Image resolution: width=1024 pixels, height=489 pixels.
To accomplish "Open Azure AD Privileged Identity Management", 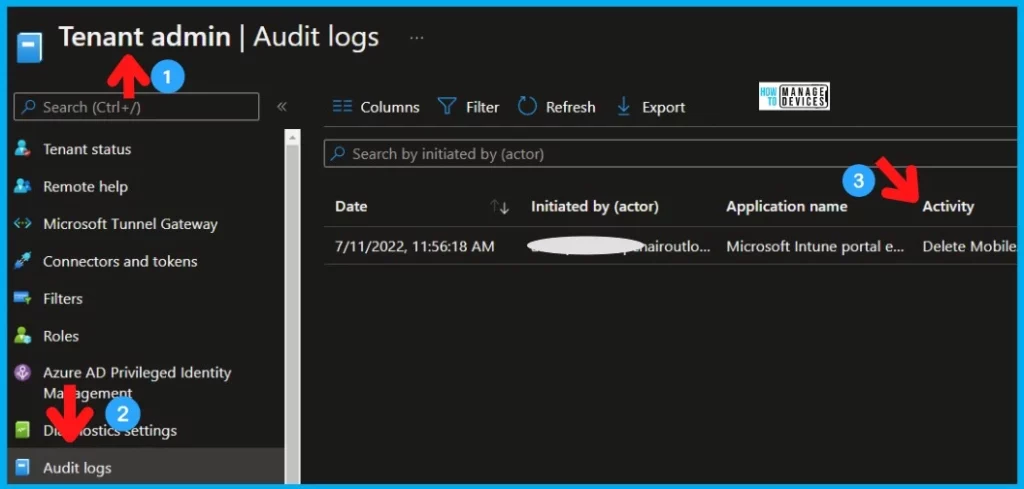I will coord(137,383).
